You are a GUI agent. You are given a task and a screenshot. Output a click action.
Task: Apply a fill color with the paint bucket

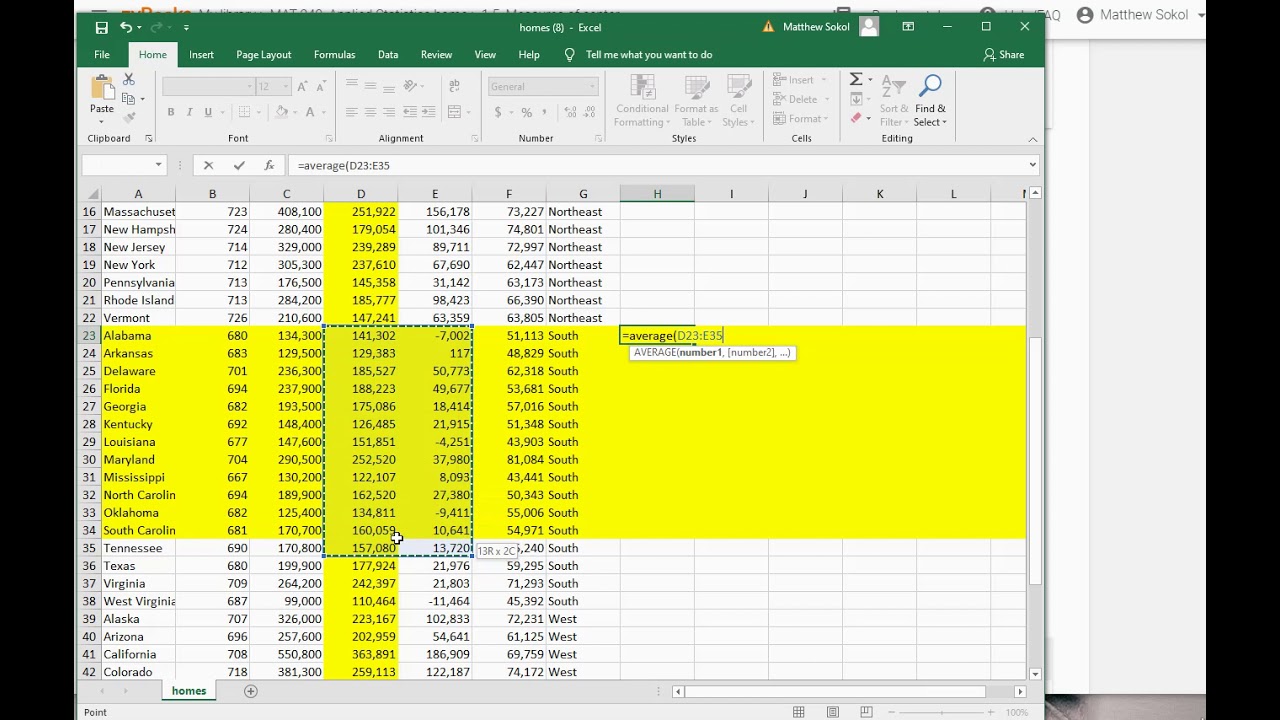coord(282,112)
